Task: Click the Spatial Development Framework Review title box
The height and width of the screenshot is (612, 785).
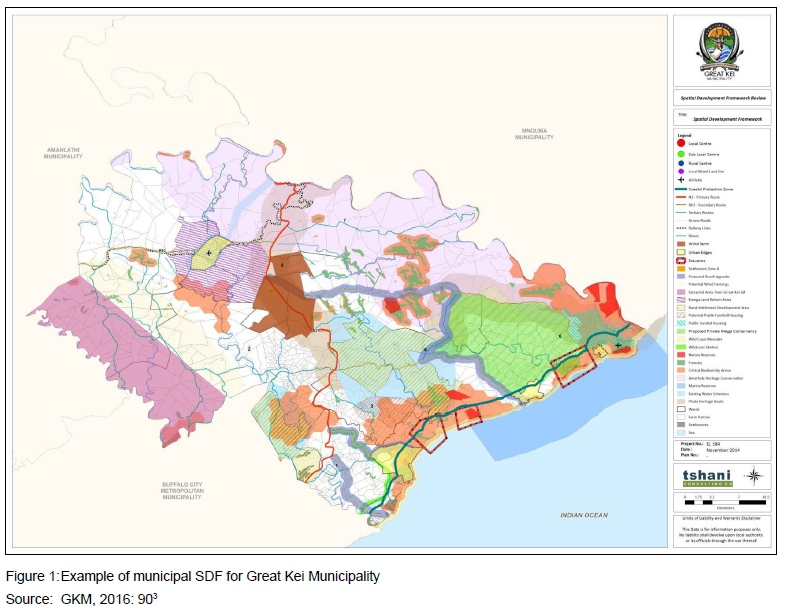Action: 723,100
